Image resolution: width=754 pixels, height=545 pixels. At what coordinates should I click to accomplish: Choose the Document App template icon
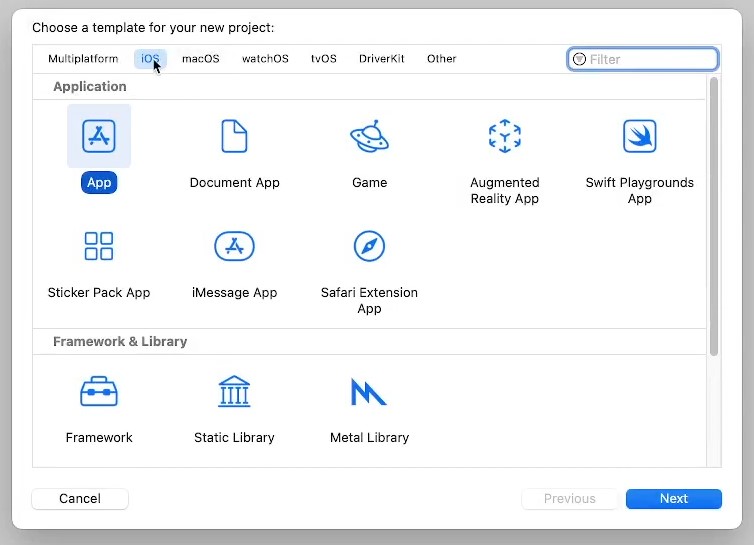tap(234, 136)
